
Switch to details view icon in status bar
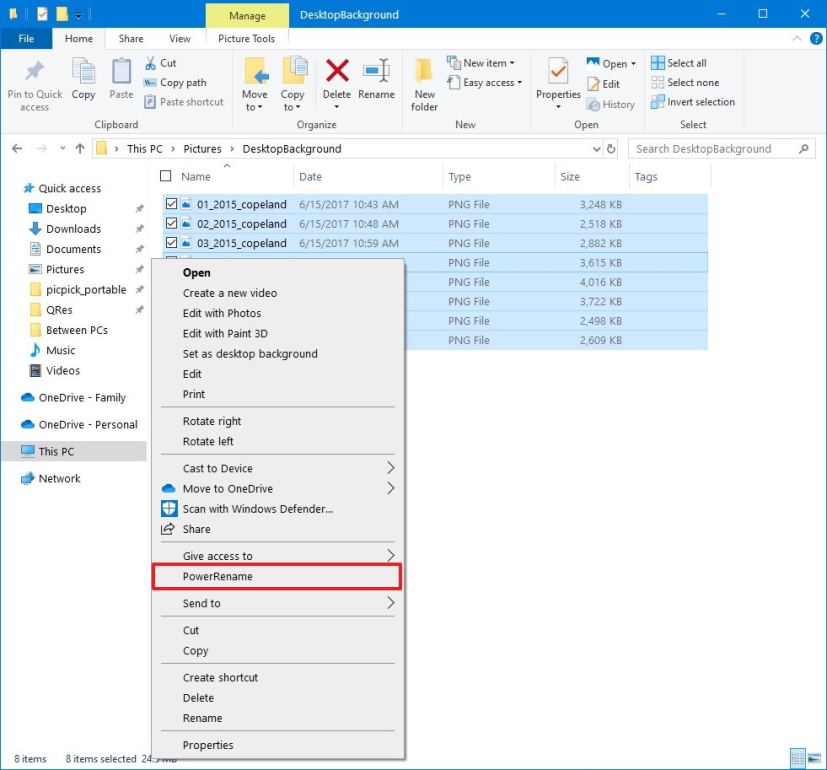[x=797, y=758]
